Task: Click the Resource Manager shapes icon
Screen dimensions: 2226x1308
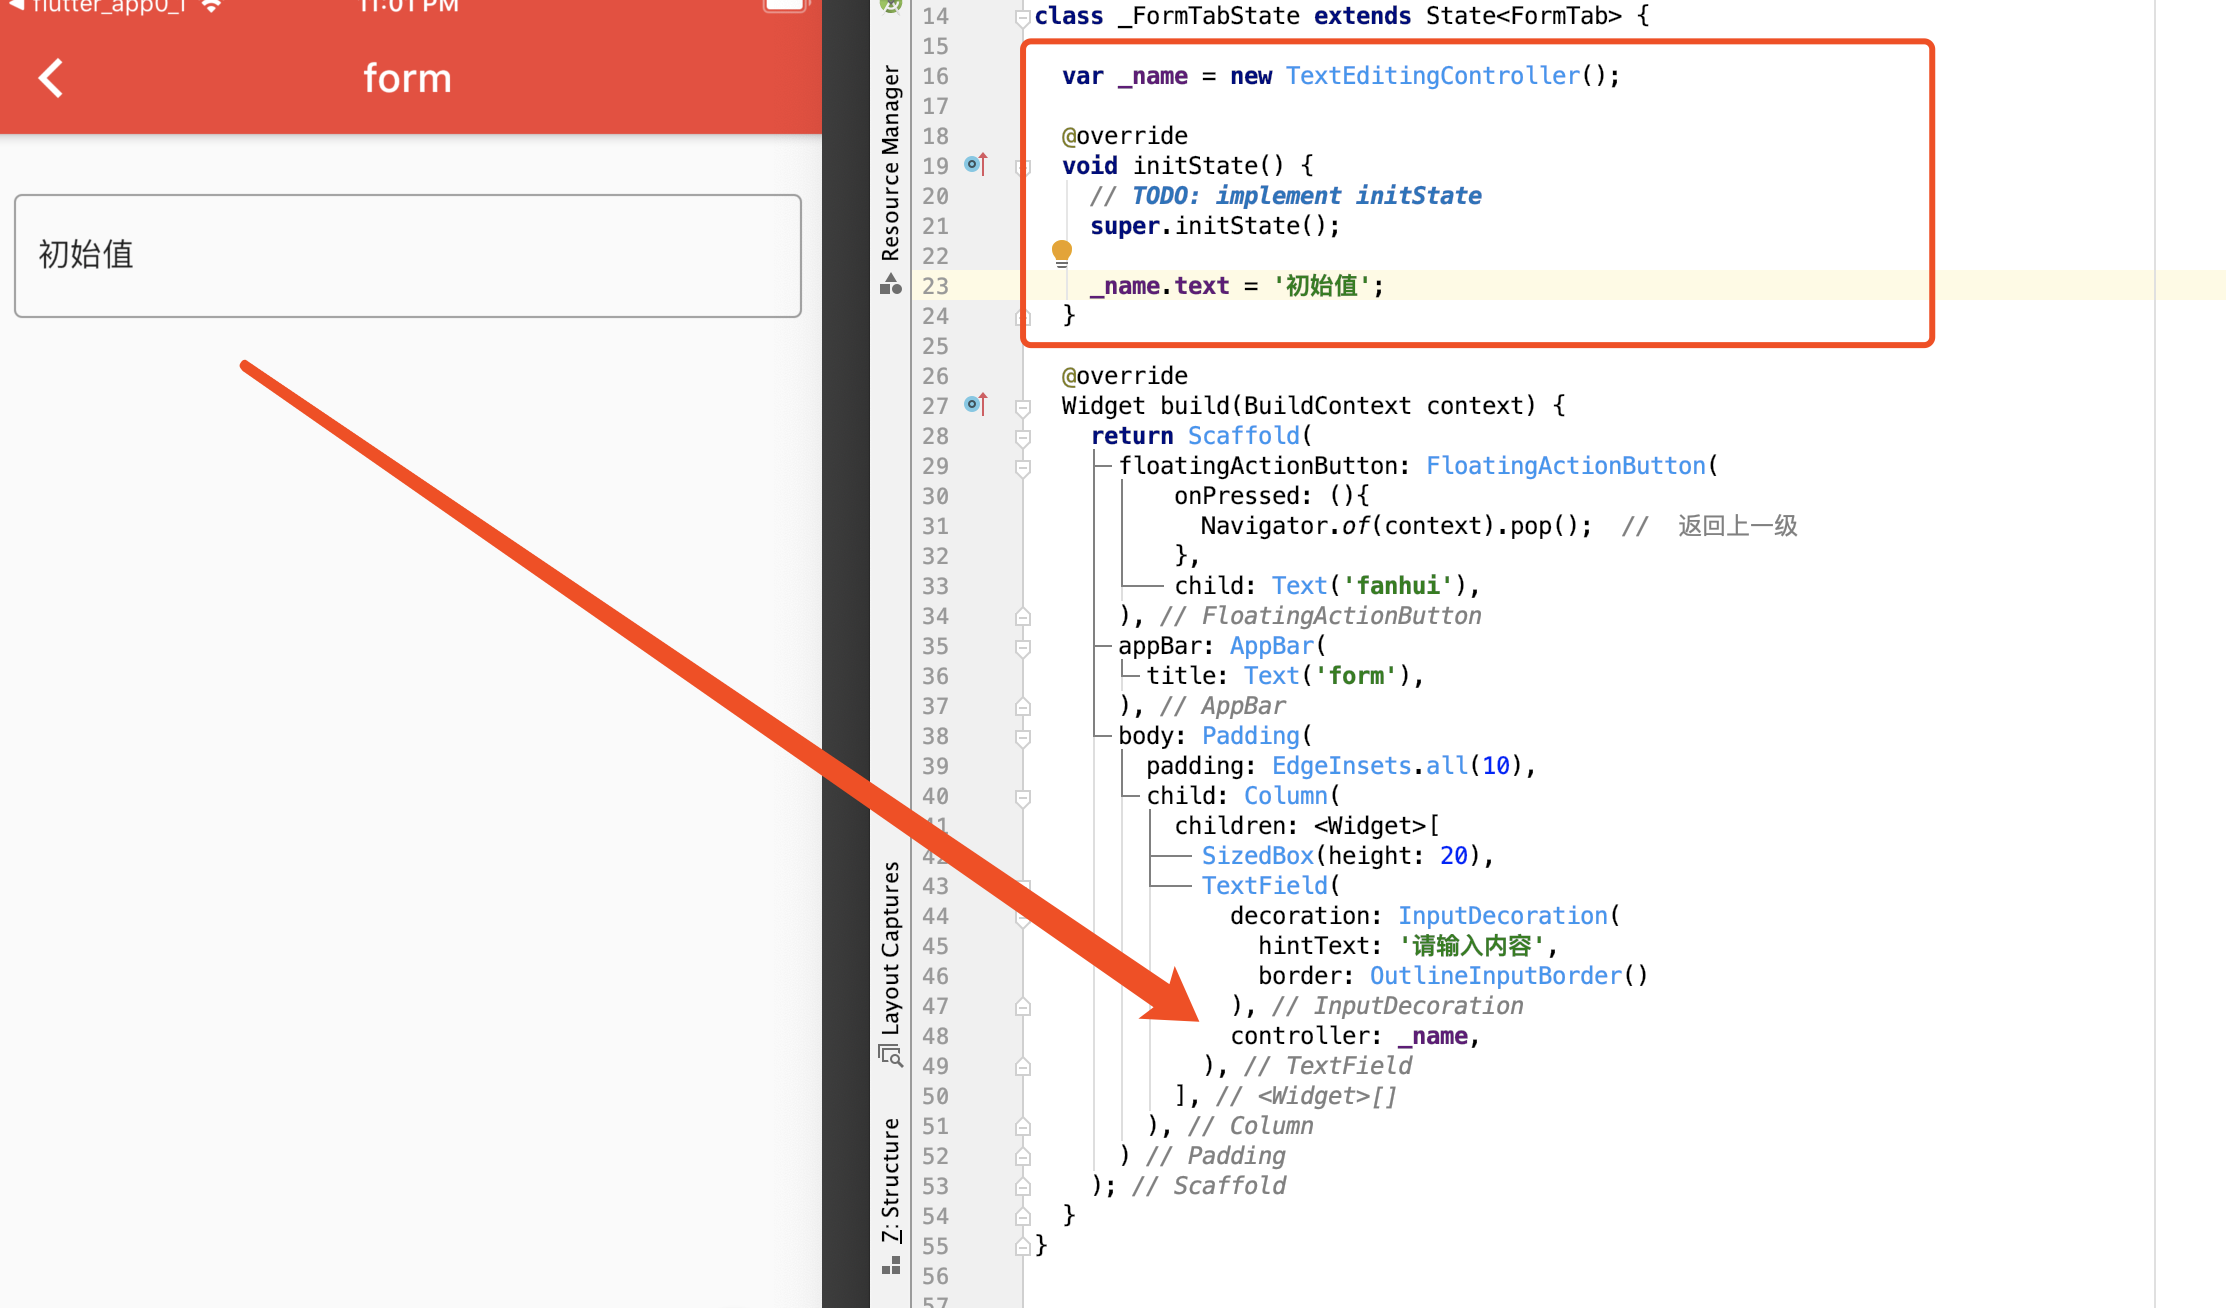Action: point(890,285)
